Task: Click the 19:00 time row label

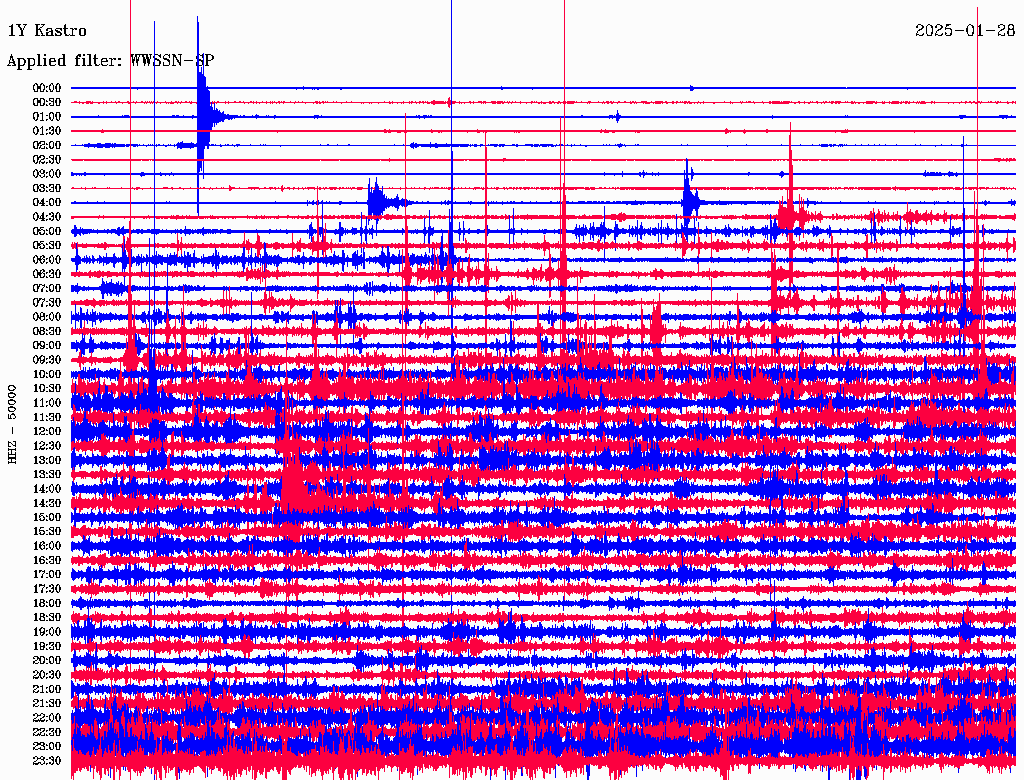Action: click(x=47, y=632)
